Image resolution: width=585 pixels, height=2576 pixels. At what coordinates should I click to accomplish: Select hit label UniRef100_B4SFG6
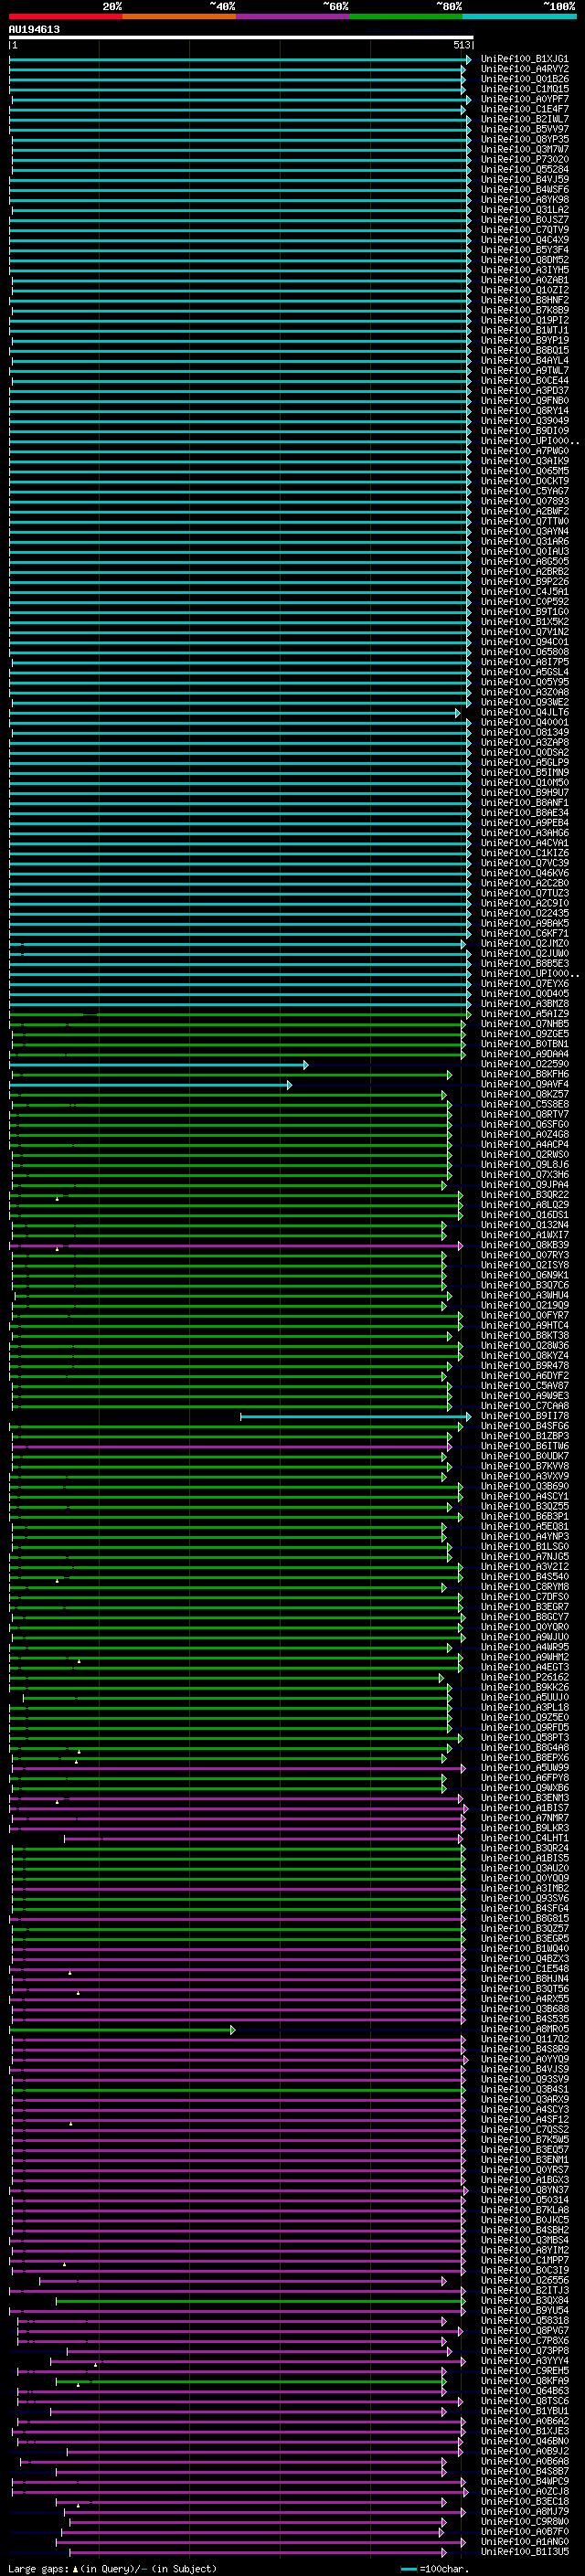tap(525, 1427)
